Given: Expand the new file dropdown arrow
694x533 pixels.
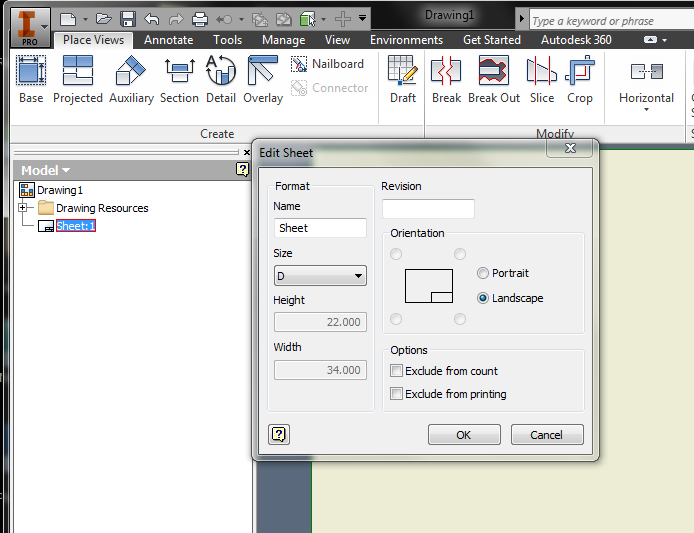Looking at the screenshot, I should (85, 19).
